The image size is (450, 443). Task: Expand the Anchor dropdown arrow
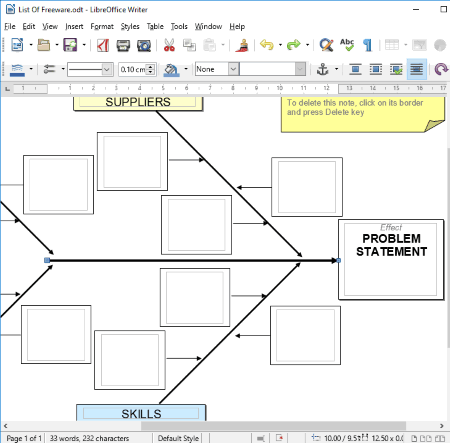(336, 69)
